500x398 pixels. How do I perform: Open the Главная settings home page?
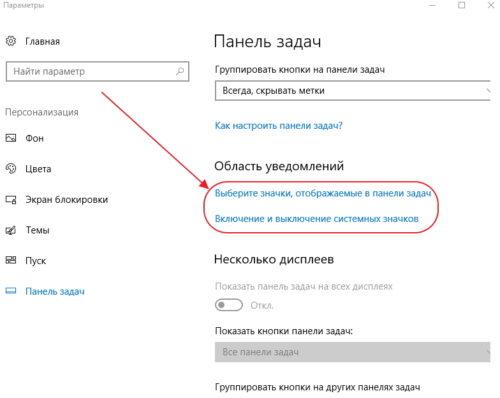42,41
